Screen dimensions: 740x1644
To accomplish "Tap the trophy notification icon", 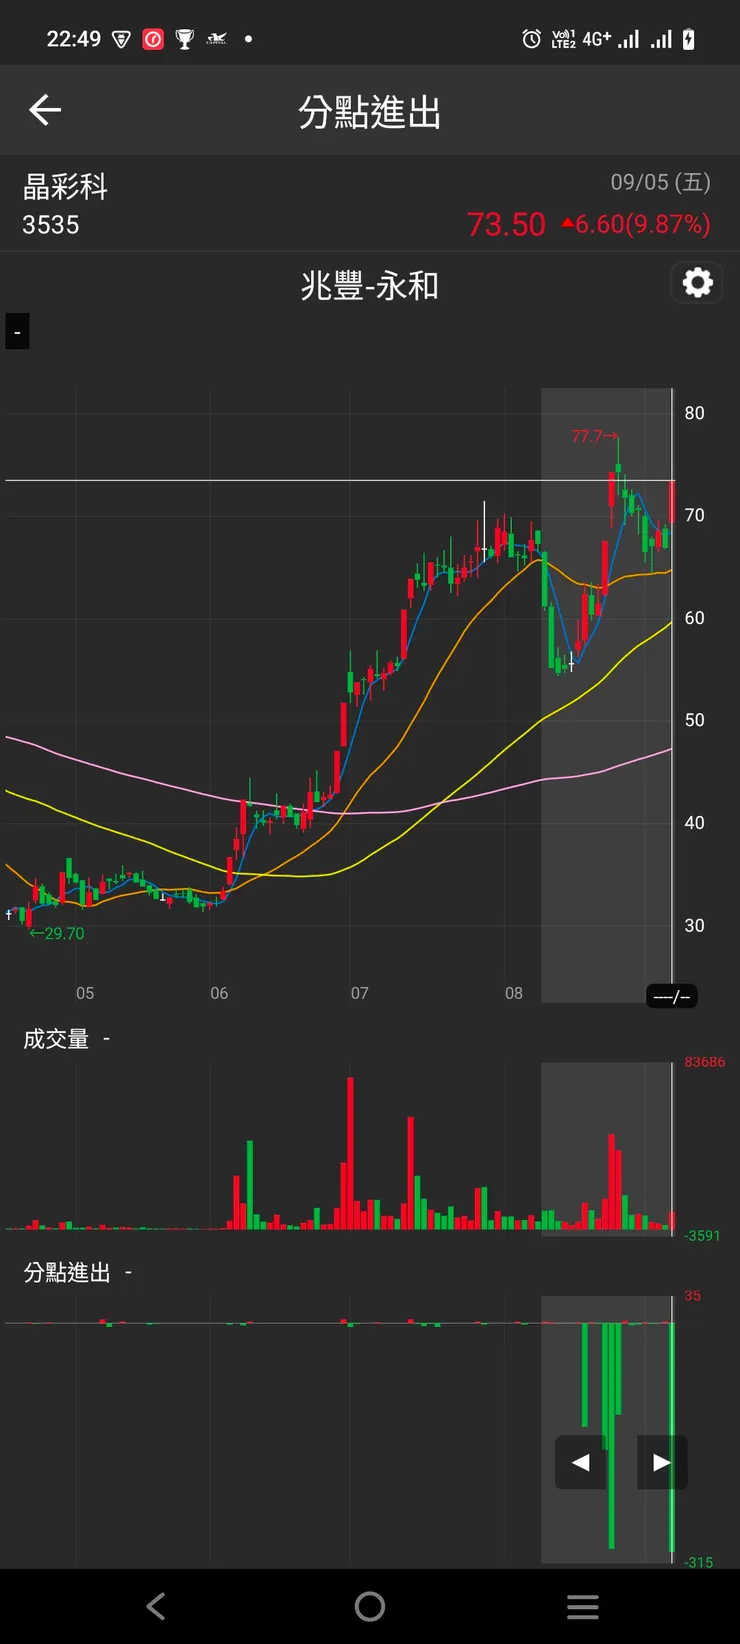I will [185, 39].
